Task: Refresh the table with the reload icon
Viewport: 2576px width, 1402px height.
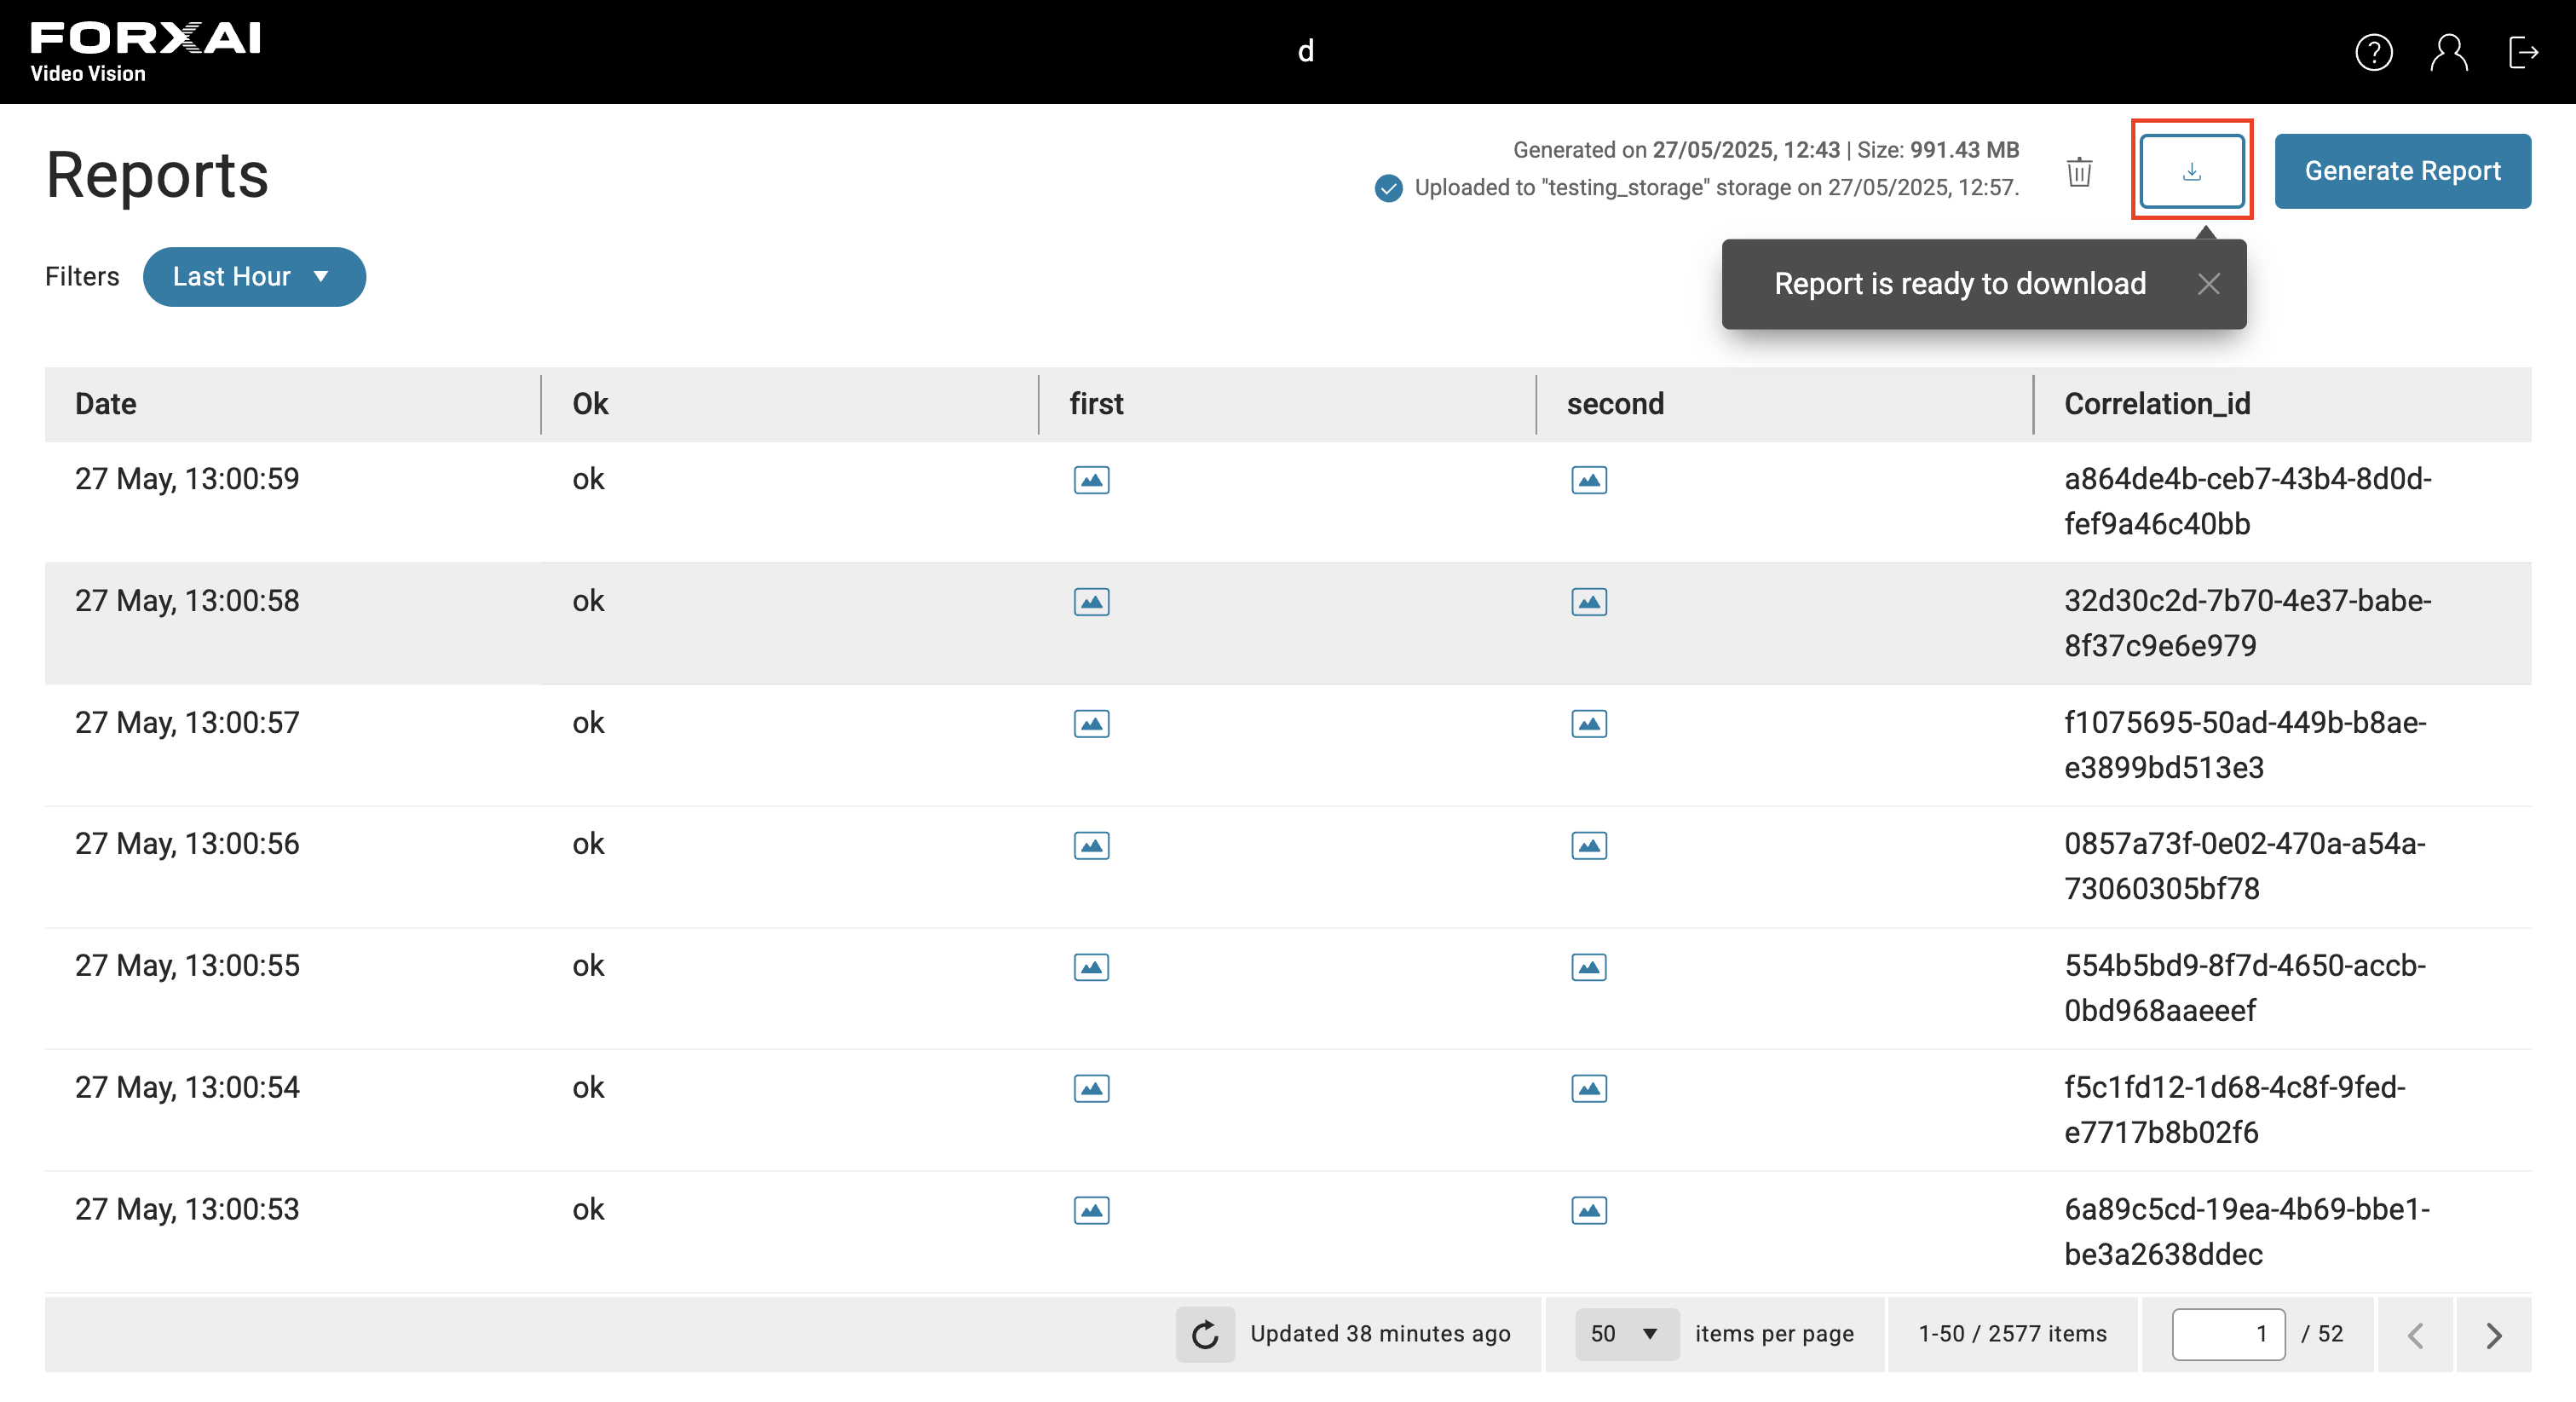Action: tap(1205, 1334)
